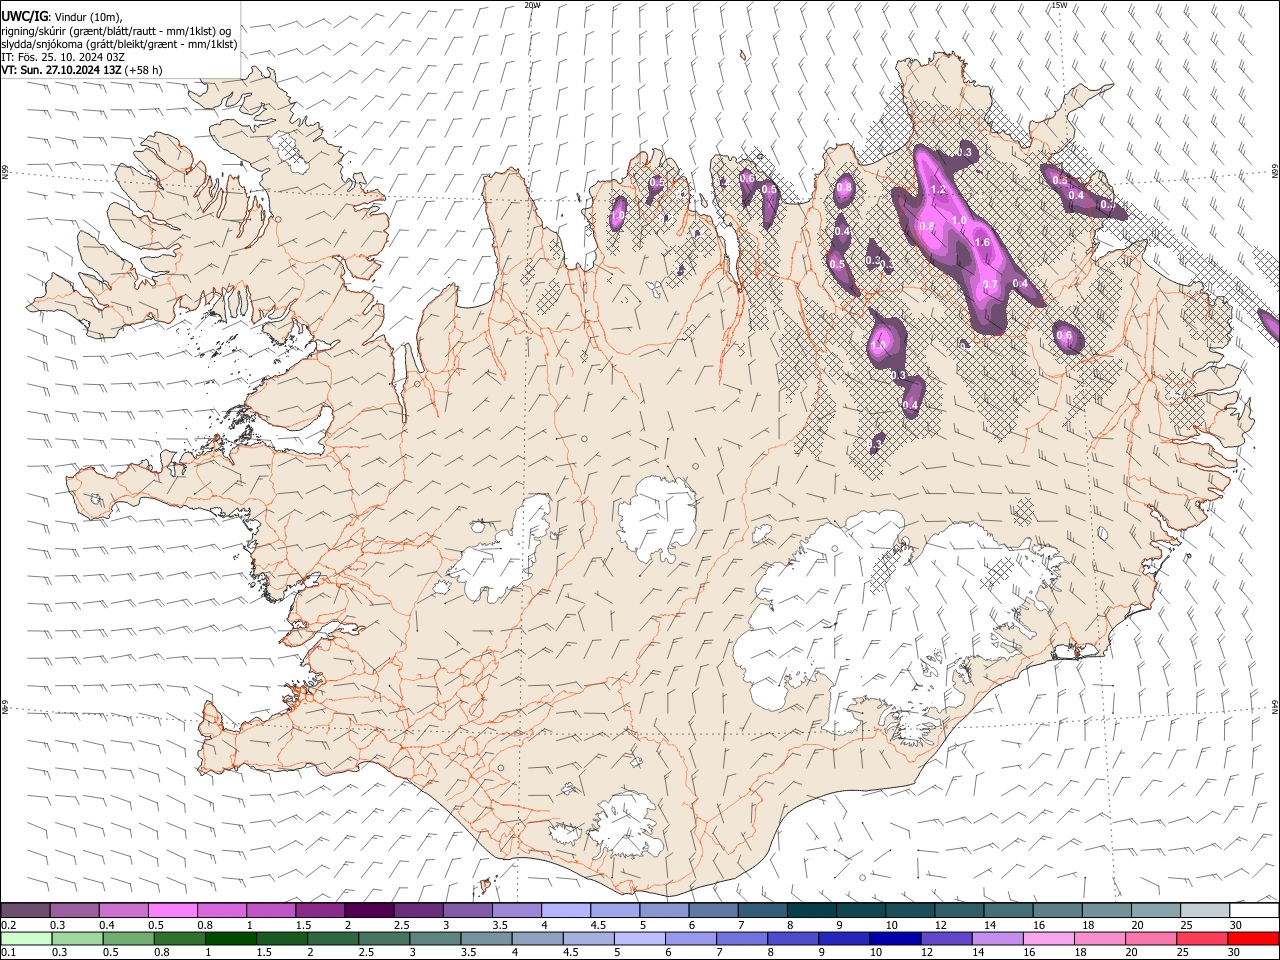Click the round Hofsjökull glacier in central Iceland
Image resolution: width=1280 pixels, height=960 pixels.
point(657,519)
